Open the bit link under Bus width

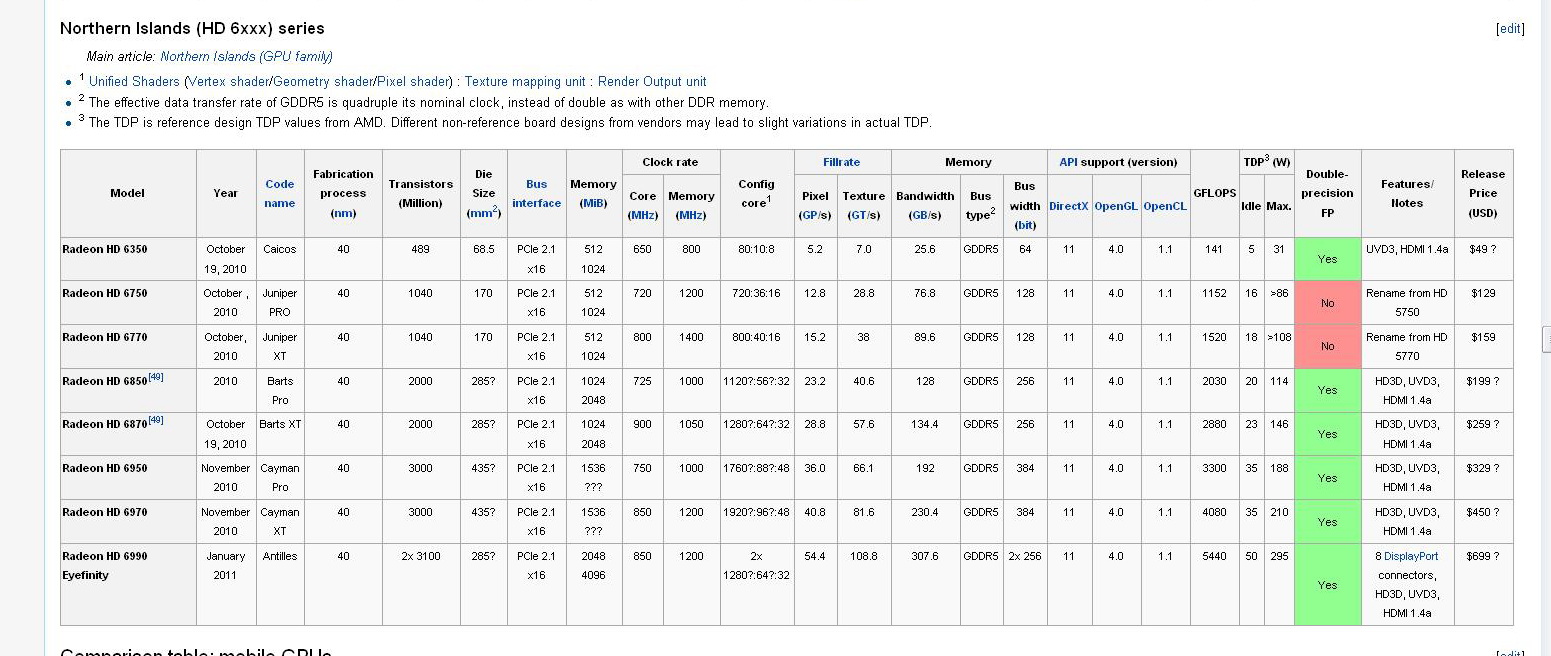(x=1025, y=225)
